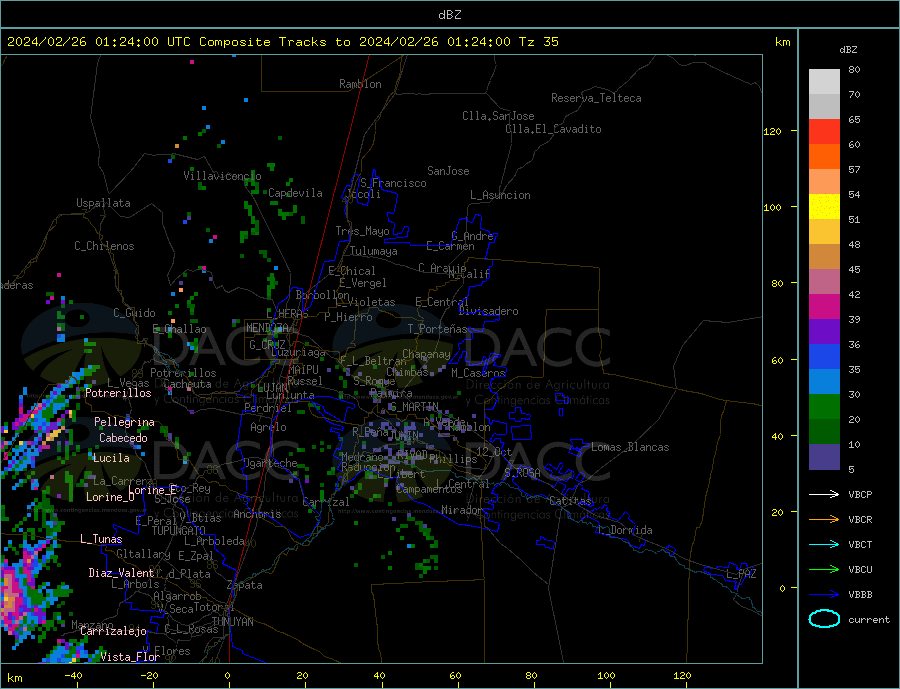900x689 pixels.
Task: Click the dBZ title at the top
Action: coord(449,15)
